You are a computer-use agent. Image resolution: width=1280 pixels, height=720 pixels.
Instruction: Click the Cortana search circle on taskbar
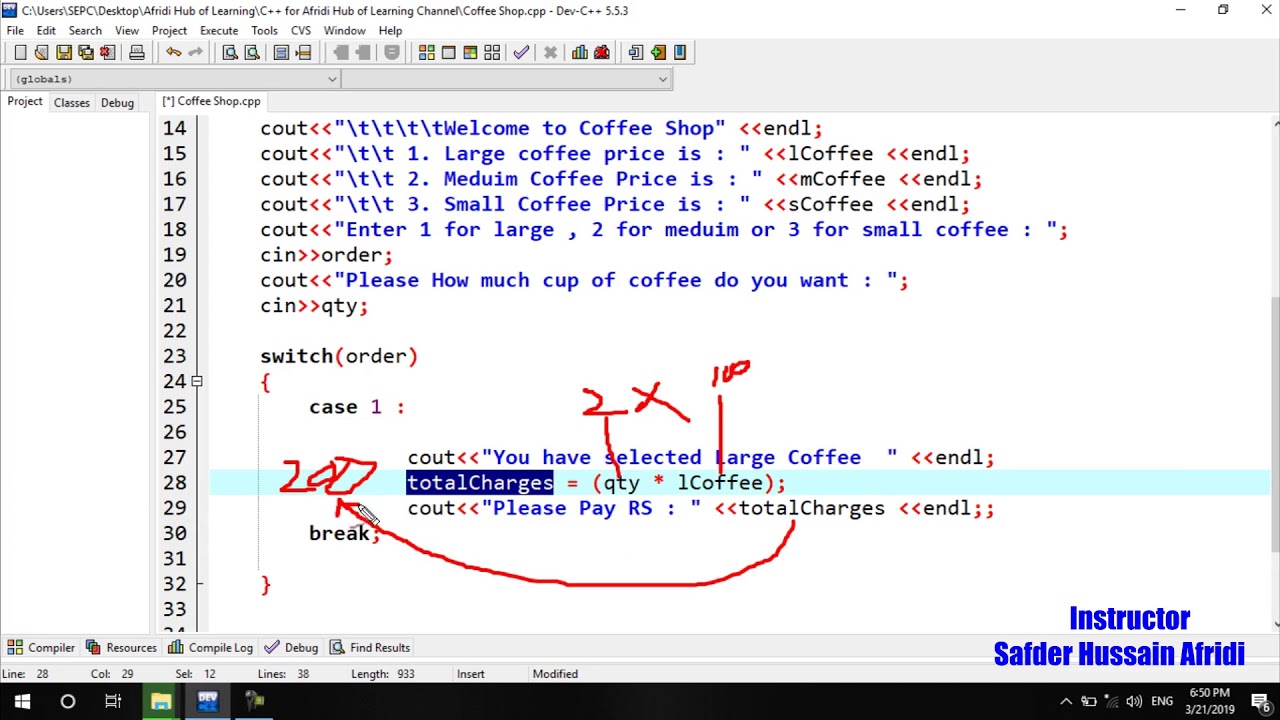point(68,702)
